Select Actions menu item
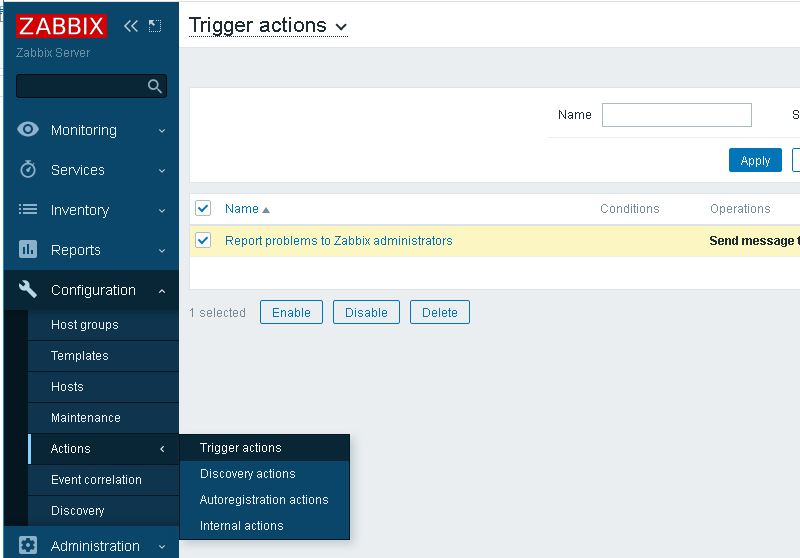800x558 pixels. [104, 449]
